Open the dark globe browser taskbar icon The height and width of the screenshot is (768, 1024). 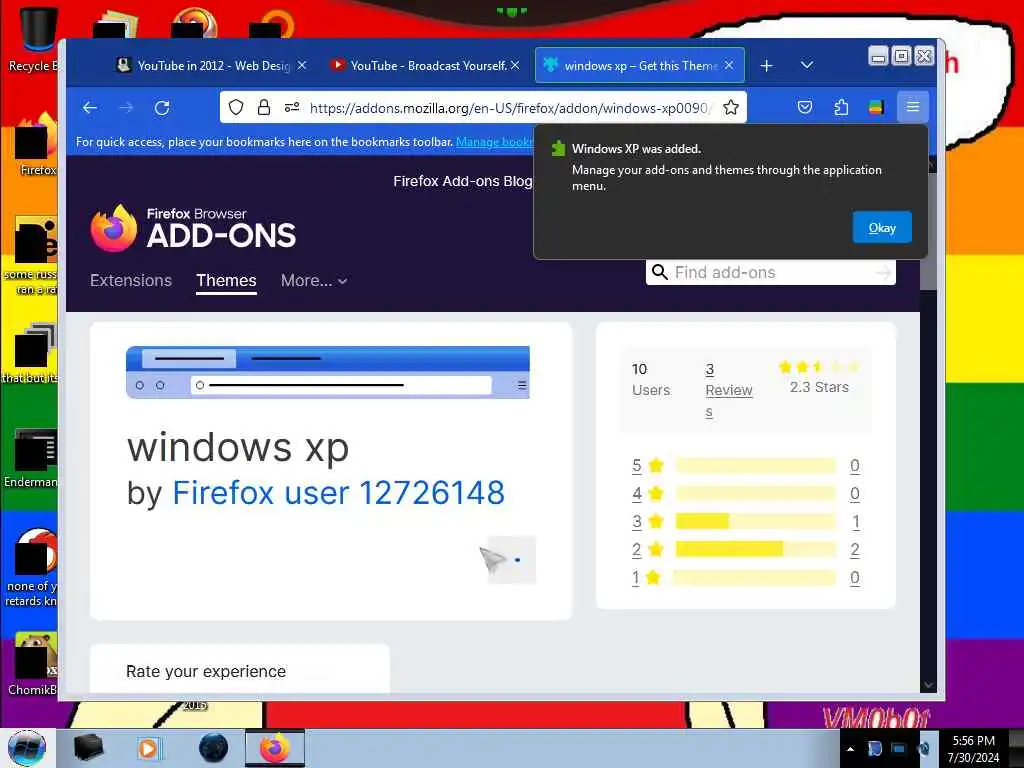[x=213, y=748]
